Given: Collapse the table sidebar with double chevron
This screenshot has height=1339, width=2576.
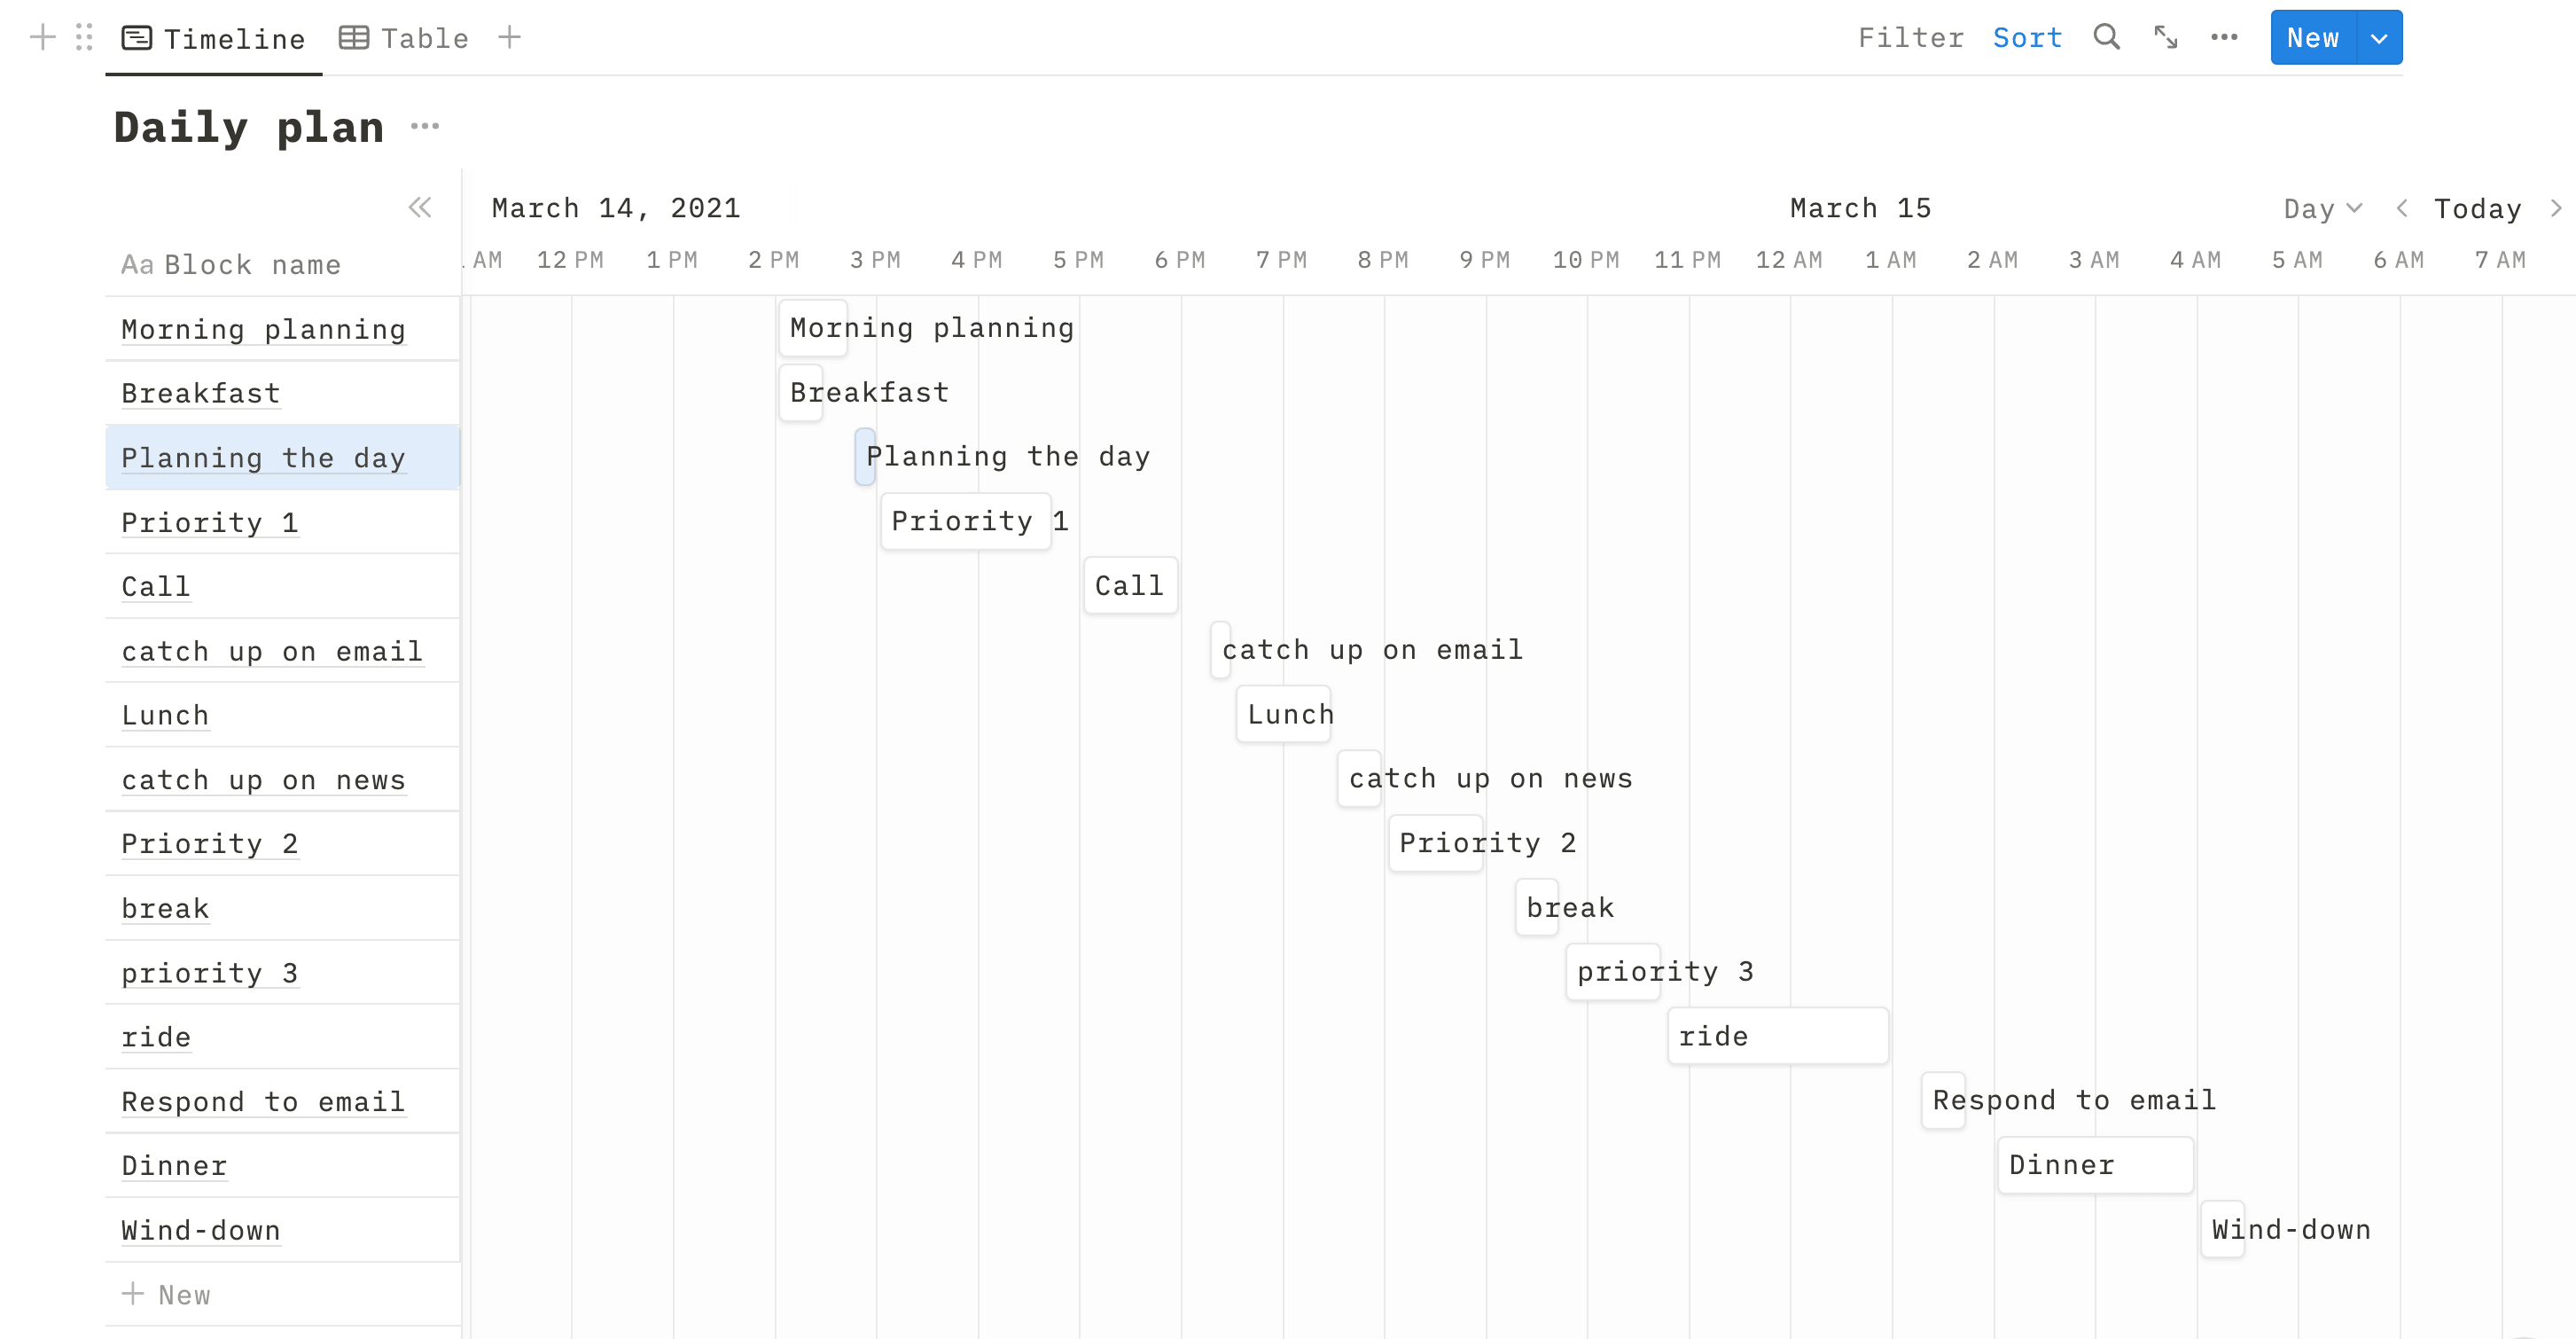Looking at the screenshot, I should pyautogui.click(x=420, y=208).
